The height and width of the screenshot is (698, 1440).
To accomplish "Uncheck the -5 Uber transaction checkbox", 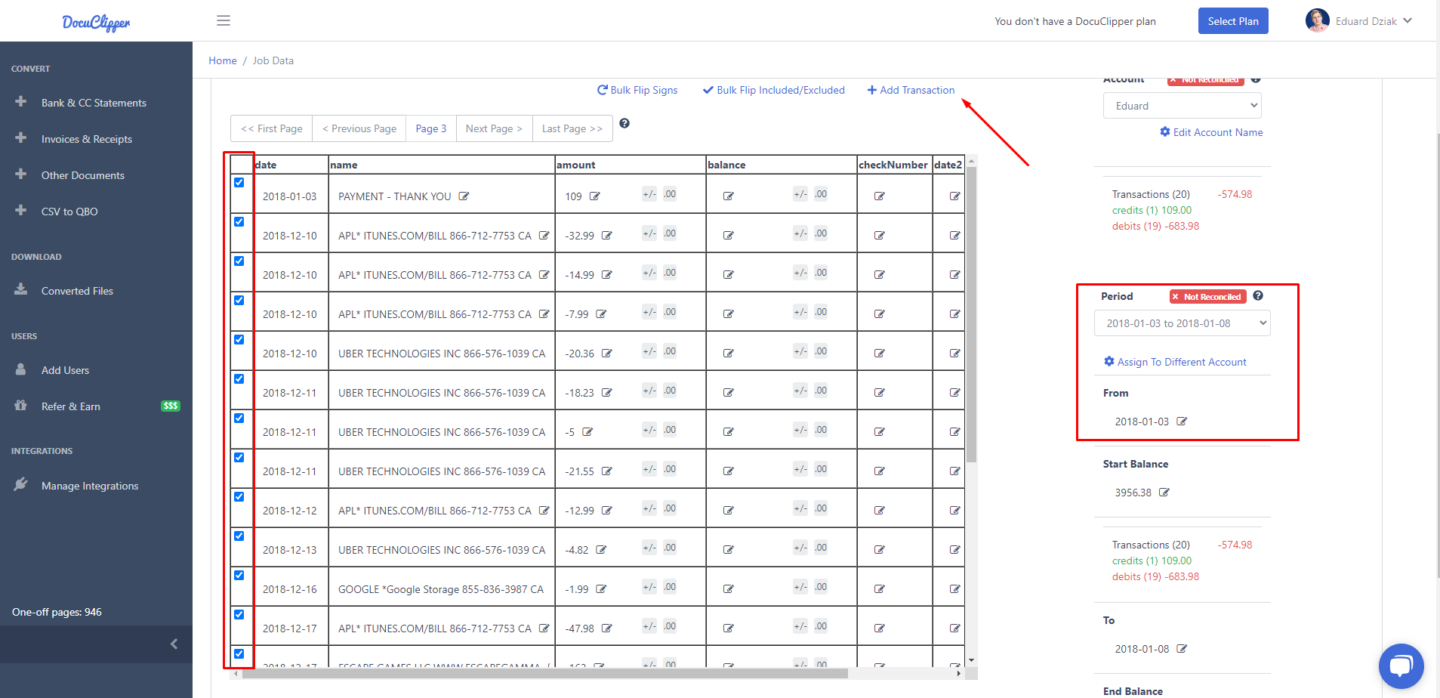I will pos(239,418).
